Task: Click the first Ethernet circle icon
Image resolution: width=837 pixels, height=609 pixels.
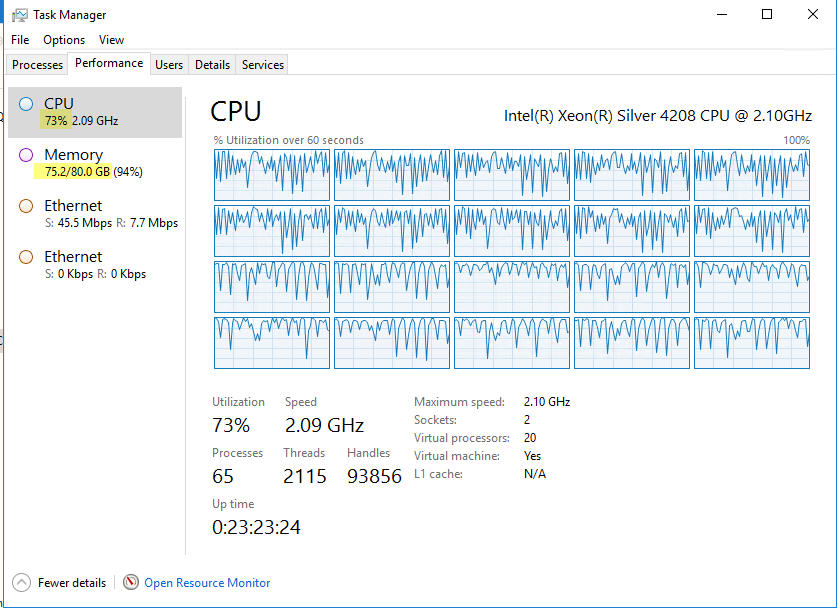Action: pos(26,206)
